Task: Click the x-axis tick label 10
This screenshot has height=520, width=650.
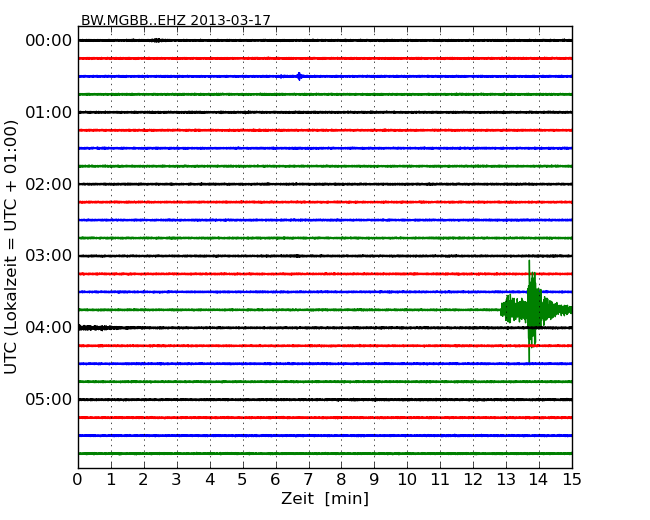Action: [407, 480]
